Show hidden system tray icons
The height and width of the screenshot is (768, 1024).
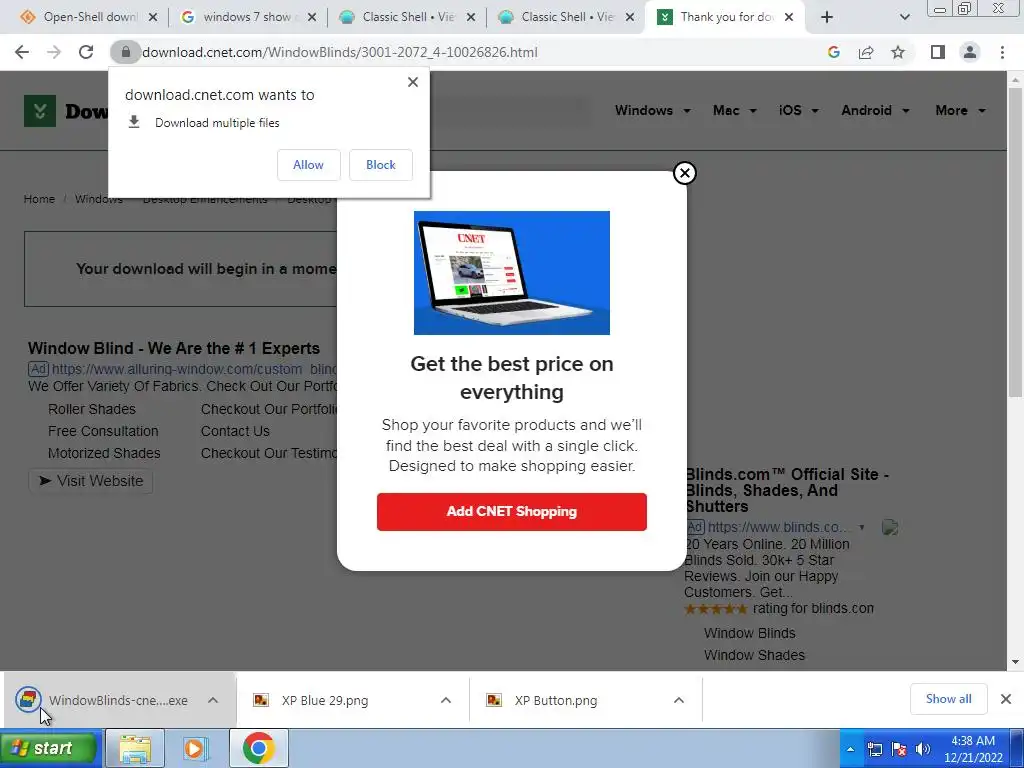point(850,749)
